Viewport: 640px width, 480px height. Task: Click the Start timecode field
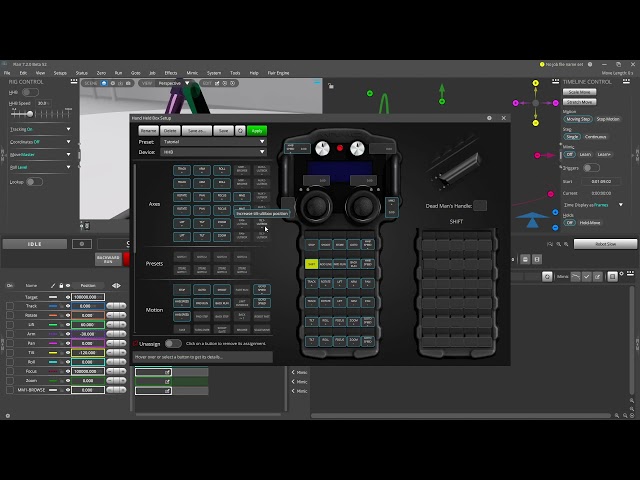click(x=601, y=182)
